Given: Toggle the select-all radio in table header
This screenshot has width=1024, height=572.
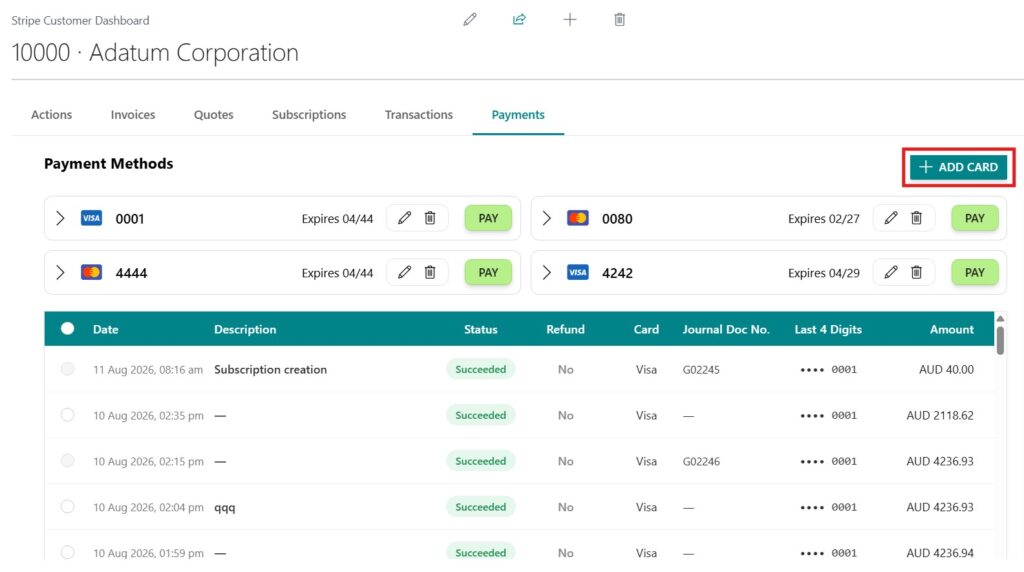Looking at the screenshot, I should 67,328.
